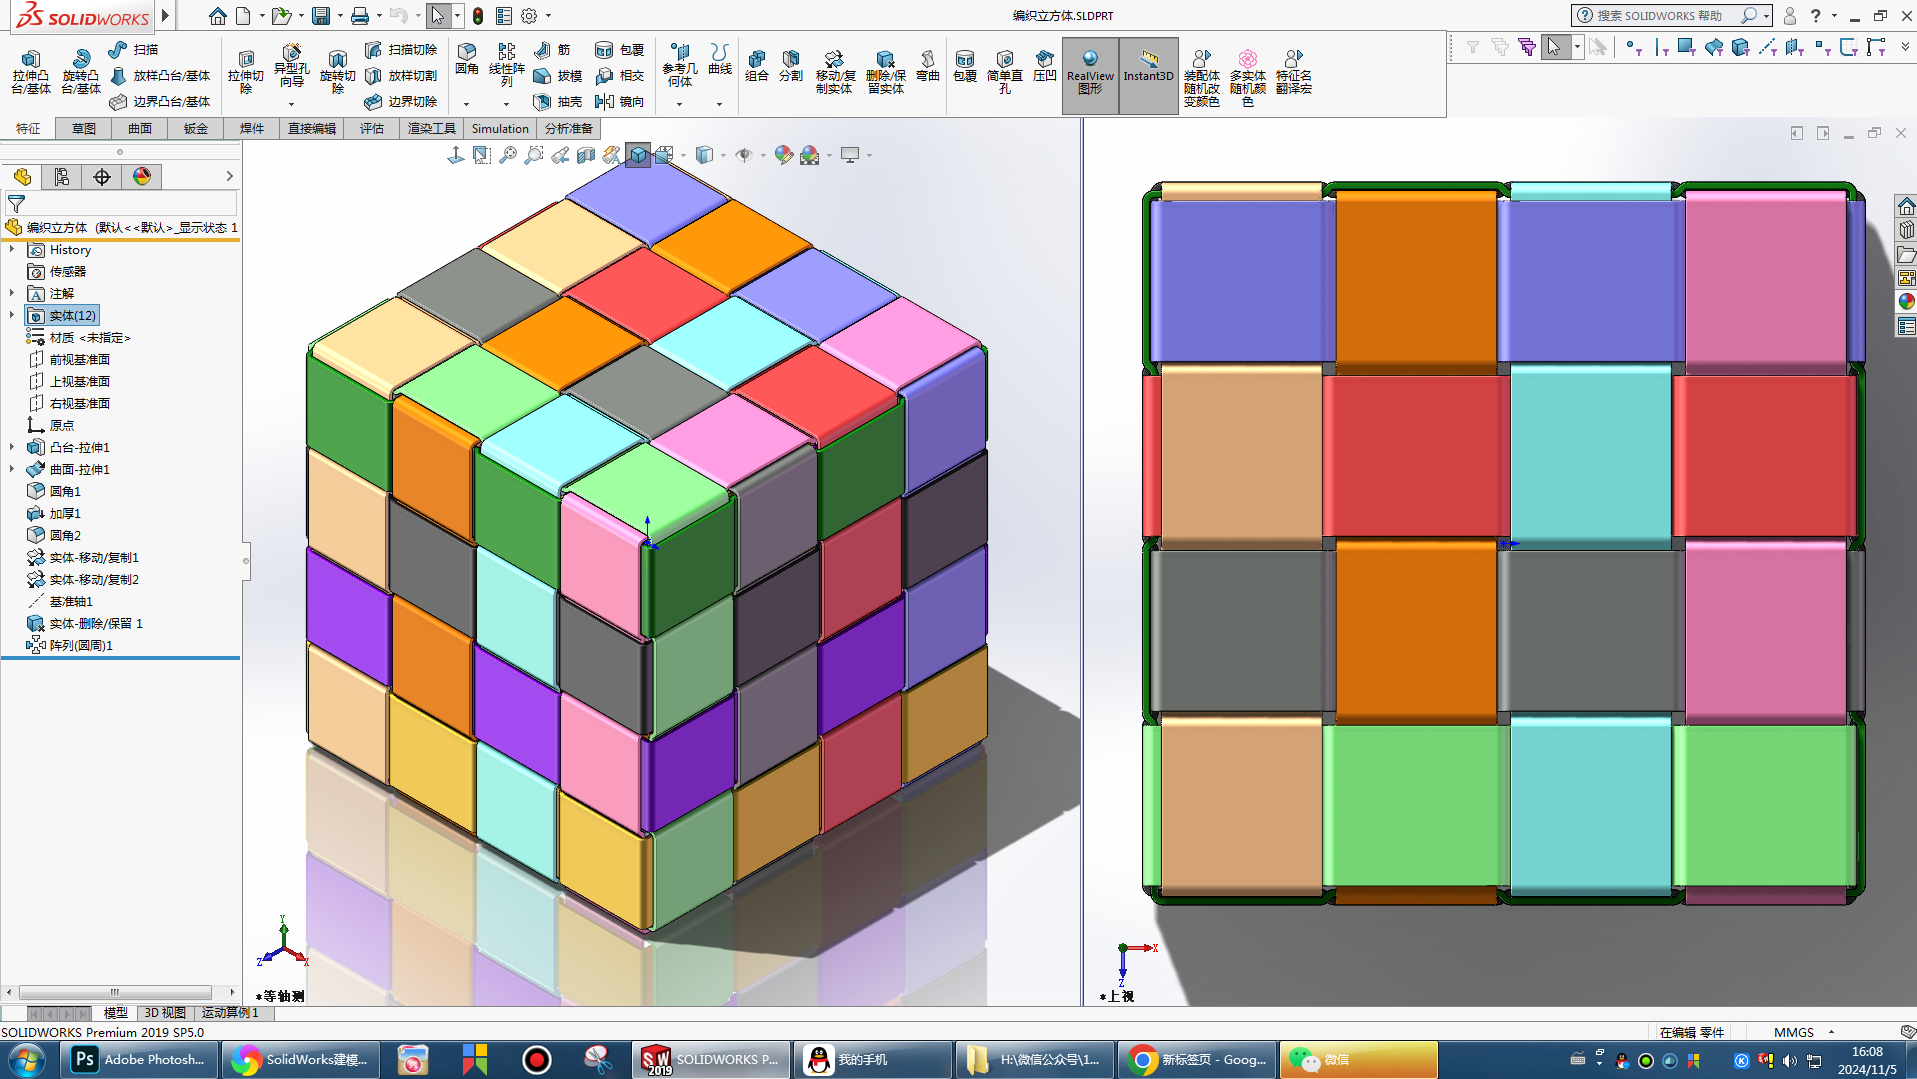
Task: Click Delete/Keep Body (删除/保留实体) tool
Action: click(x=885, y=72)
